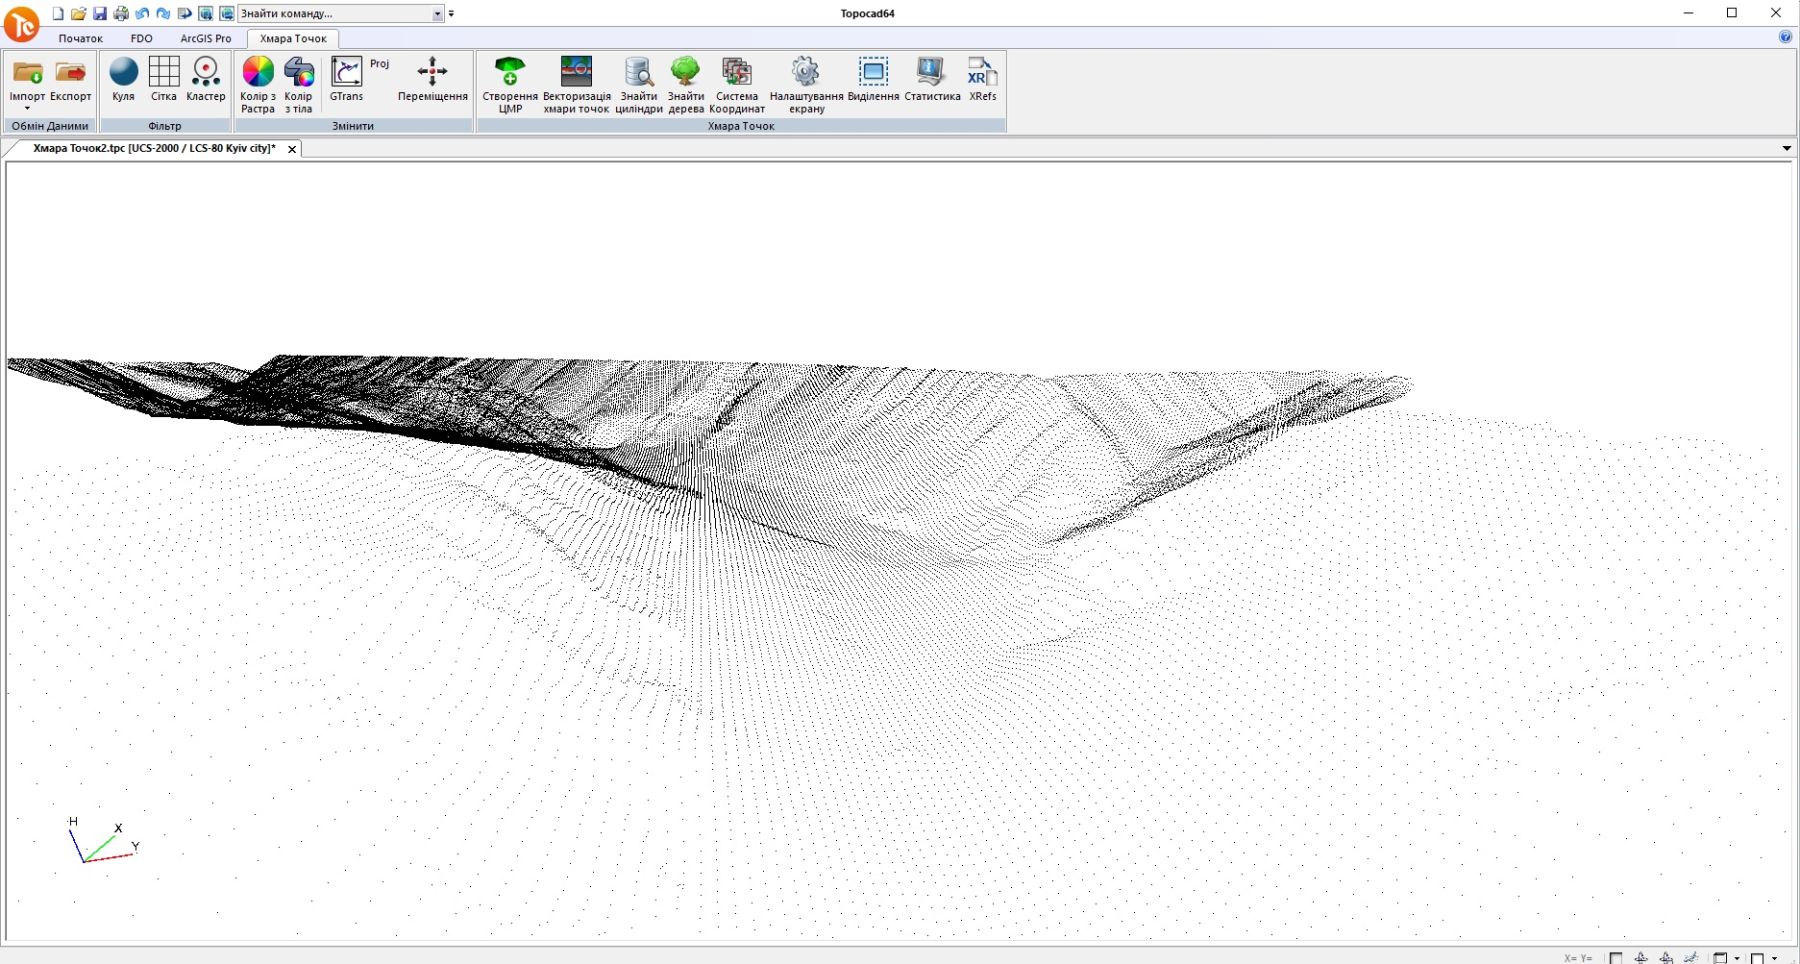
Task: Click the Обмін Даними group label
Action: point(50,126)
